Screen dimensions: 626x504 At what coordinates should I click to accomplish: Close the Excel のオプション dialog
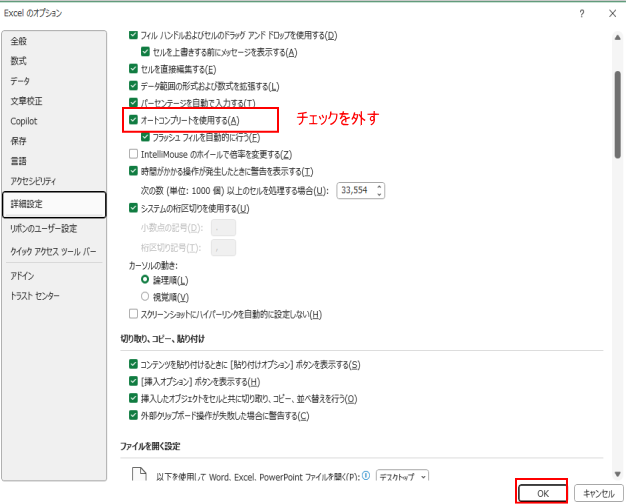pyautogui.click(x=612, y=14)
